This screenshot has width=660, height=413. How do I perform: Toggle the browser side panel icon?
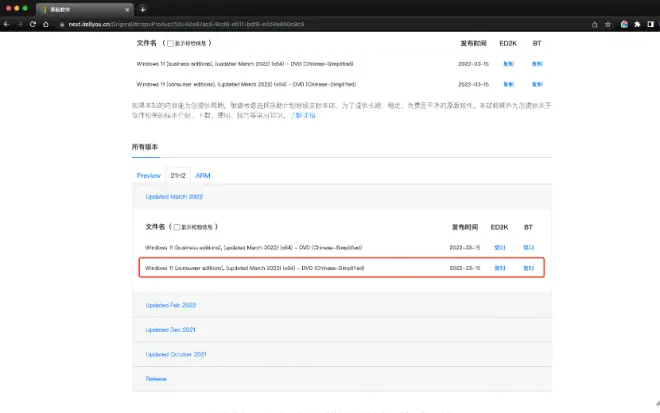tap(650, 24)
